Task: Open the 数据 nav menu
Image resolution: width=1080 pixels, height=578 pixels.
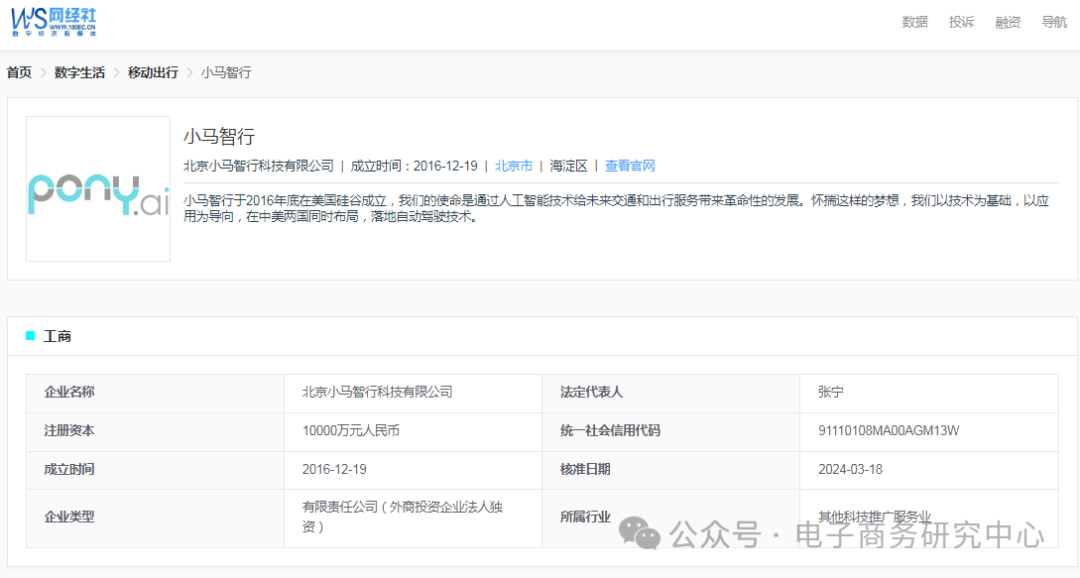Action: 915,22
